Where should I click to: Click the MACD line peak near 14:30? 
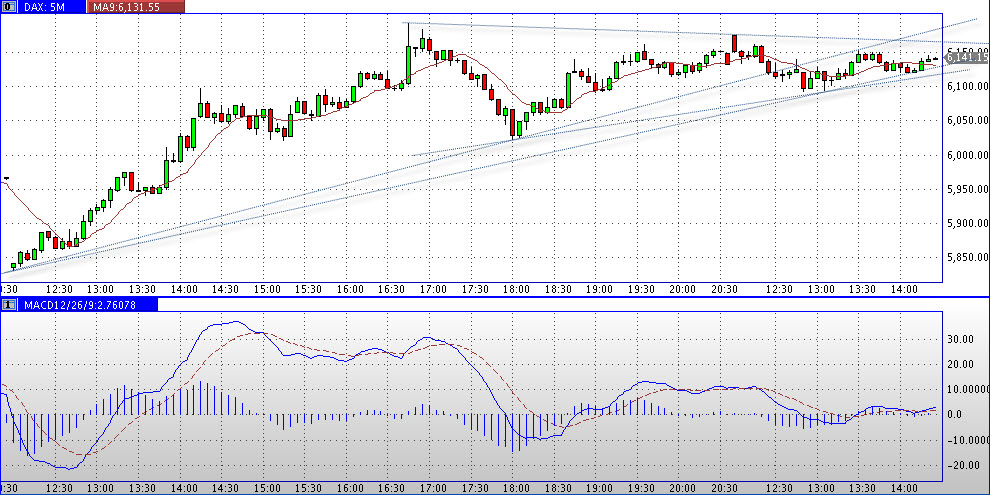[232, 322]
